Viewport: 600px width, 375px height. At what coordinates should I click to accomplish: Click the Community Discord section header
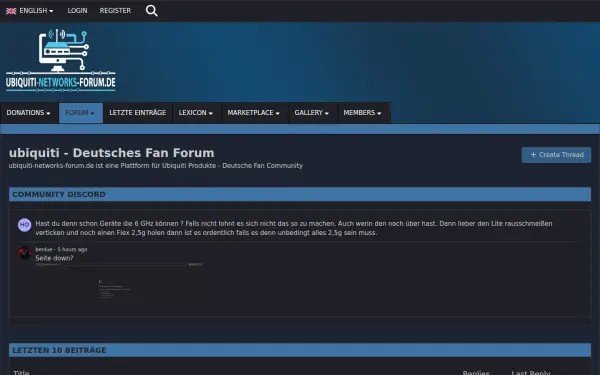point(300,194)
